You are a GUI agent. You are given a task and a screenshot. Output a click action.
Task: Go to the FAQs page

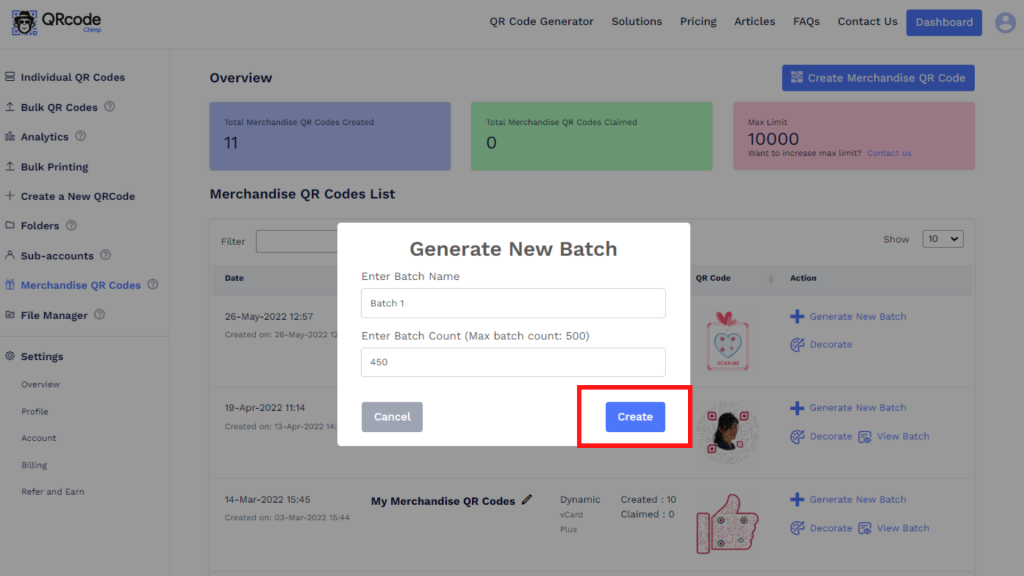point(806,21)
